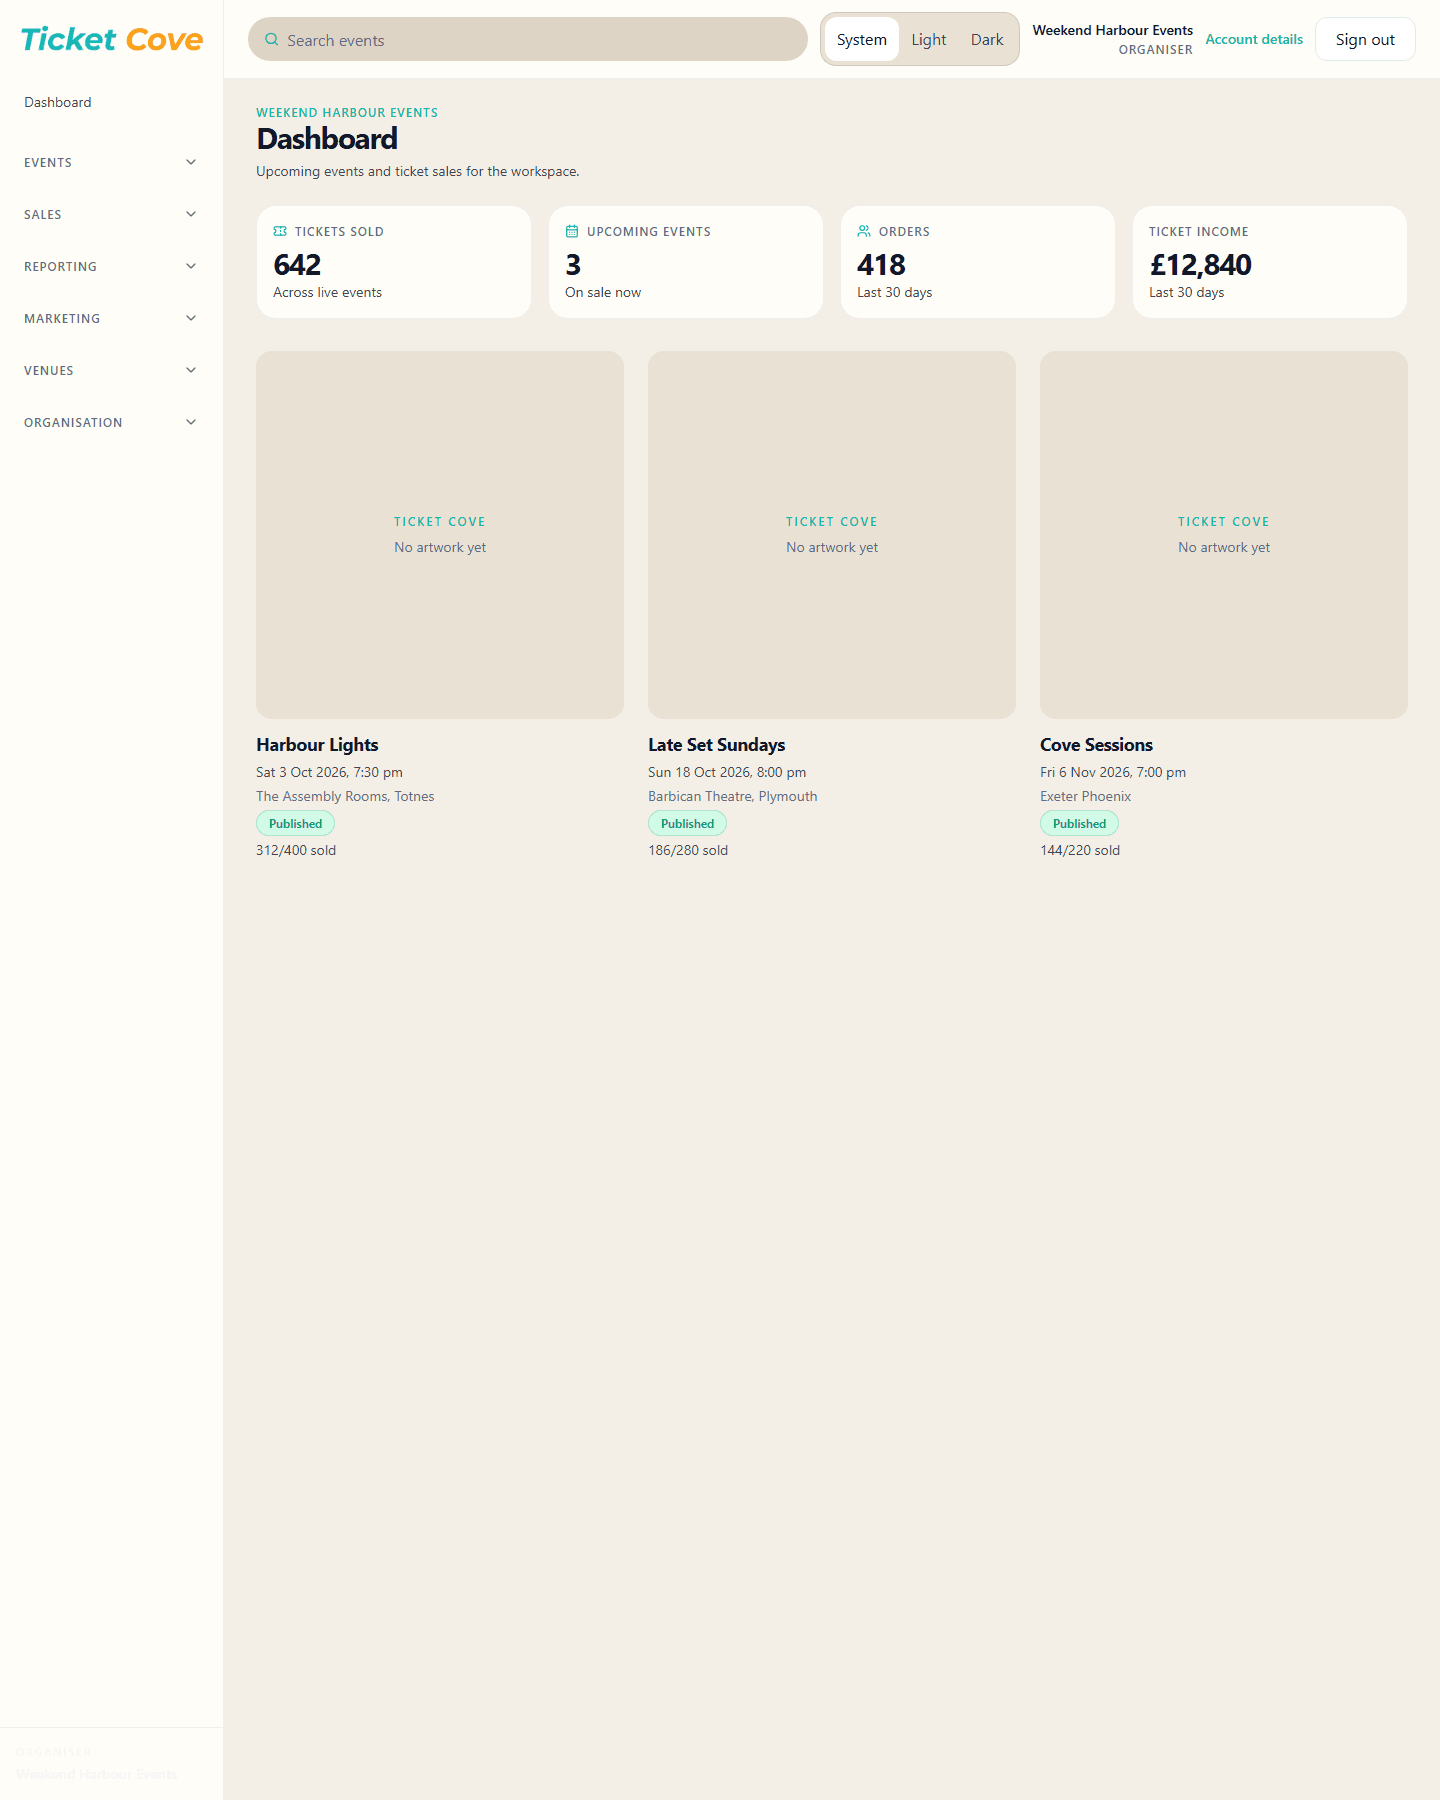Expand the Organisation sidebar section

(x=111, y=422)
